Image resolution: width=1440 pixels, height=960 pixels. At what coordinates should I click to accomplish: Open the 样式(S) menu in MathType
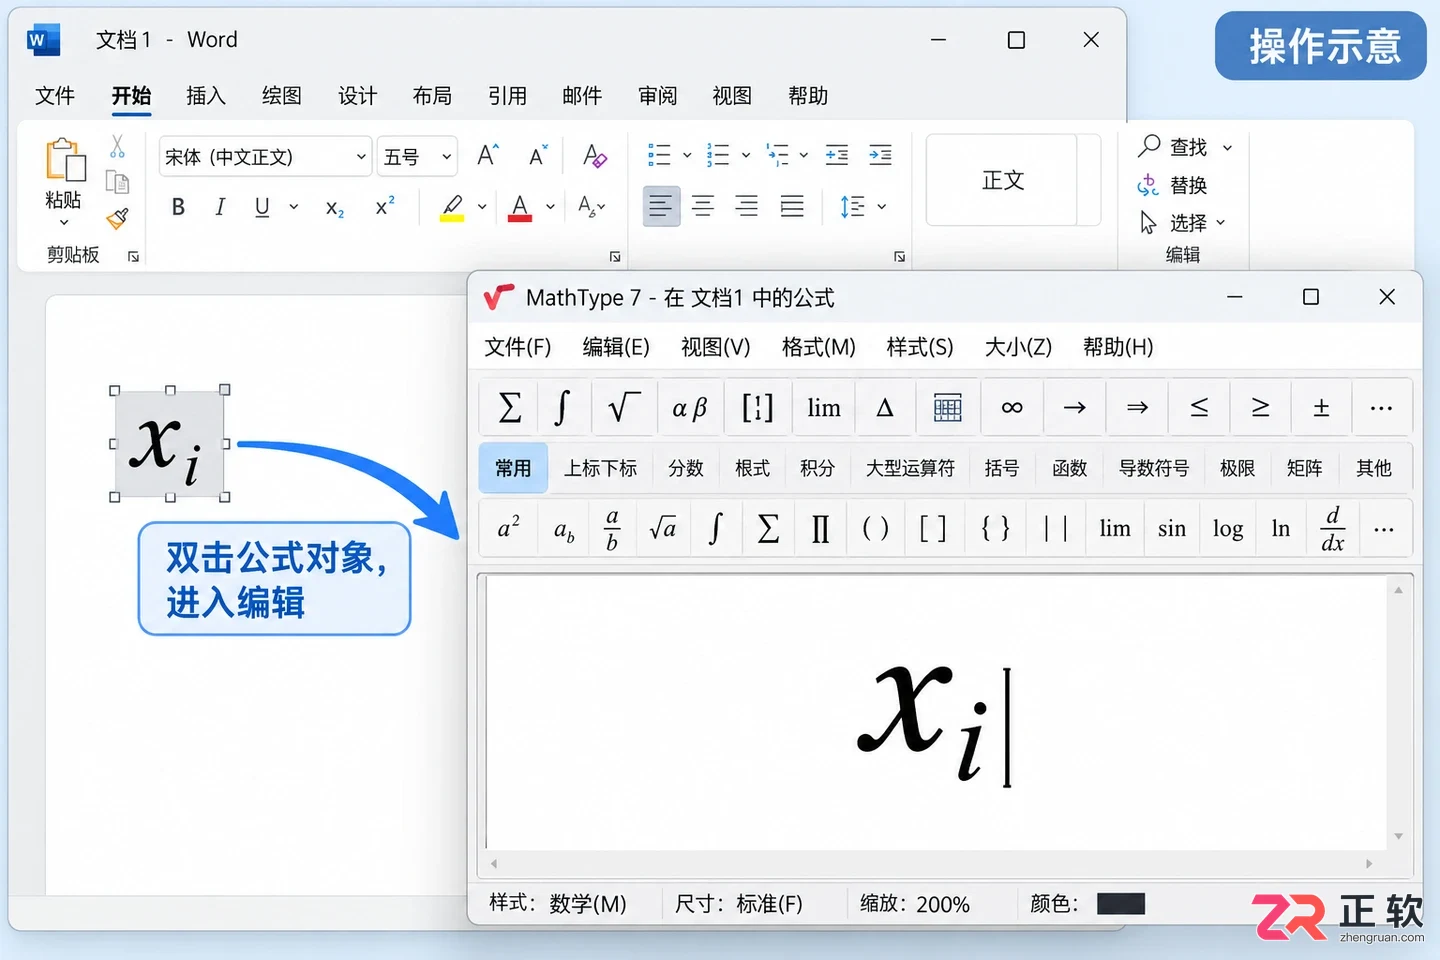[920, 347]
